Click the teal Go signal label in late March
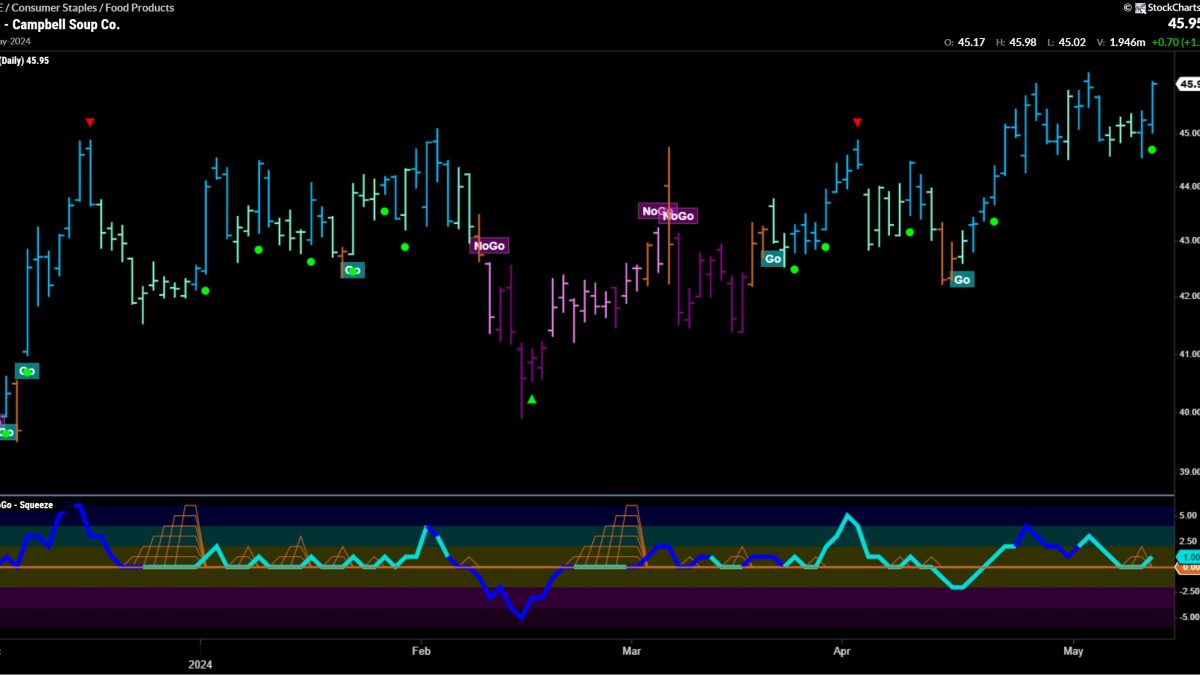Image resolution: width=1200 pixels, height=675 pixels. pyautogui.click(x=773, y=259)
